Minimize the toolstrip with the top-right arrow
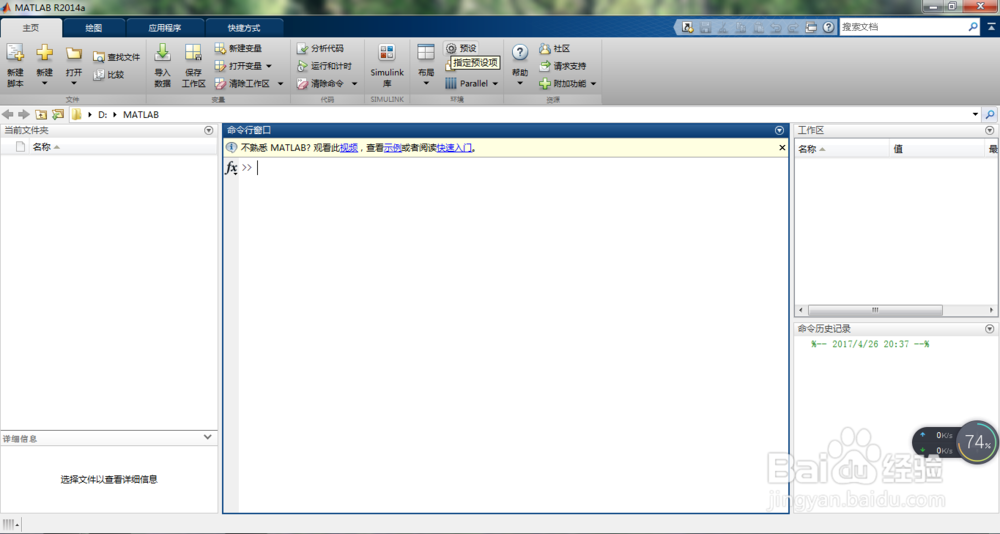The height and width of the screenshot is (534, 1000). [x=991, y=27]
